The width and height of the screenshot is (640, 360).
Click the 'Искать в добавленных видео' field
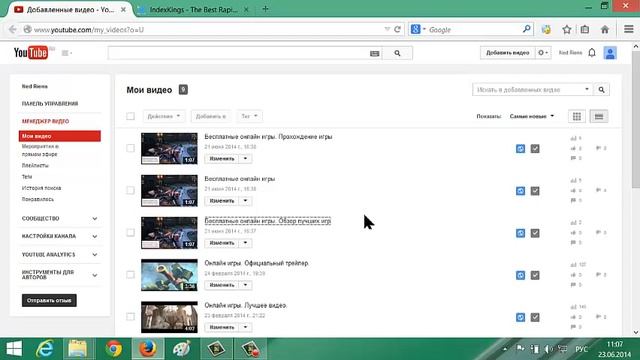pos(532,90)
